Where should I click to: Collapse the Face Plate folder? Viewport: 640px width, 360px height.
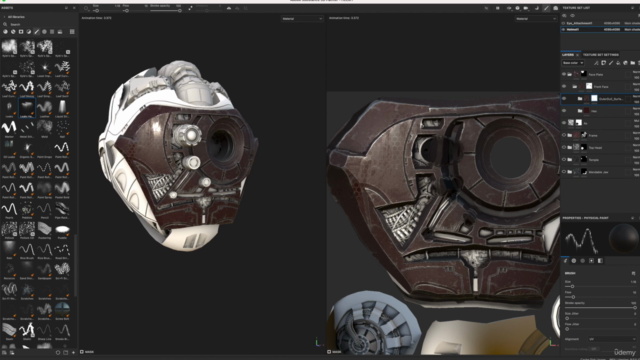coord(570,74)
